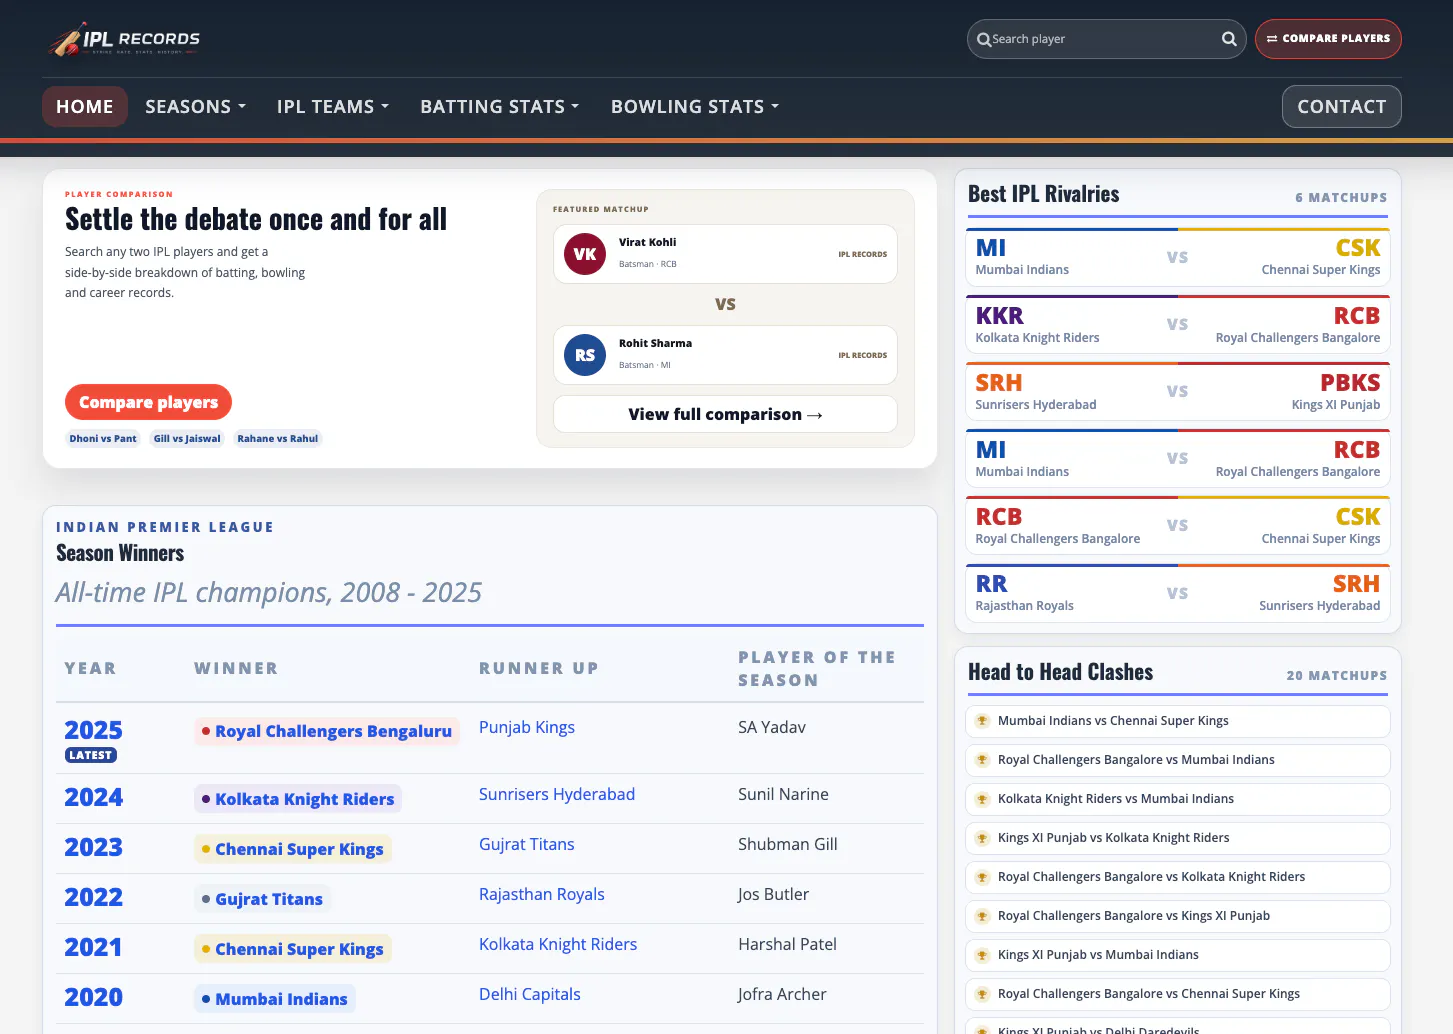Viewport: 1453px width, 1034px height.
Task: Open the 2022 season link
Action: pos(93,897)
